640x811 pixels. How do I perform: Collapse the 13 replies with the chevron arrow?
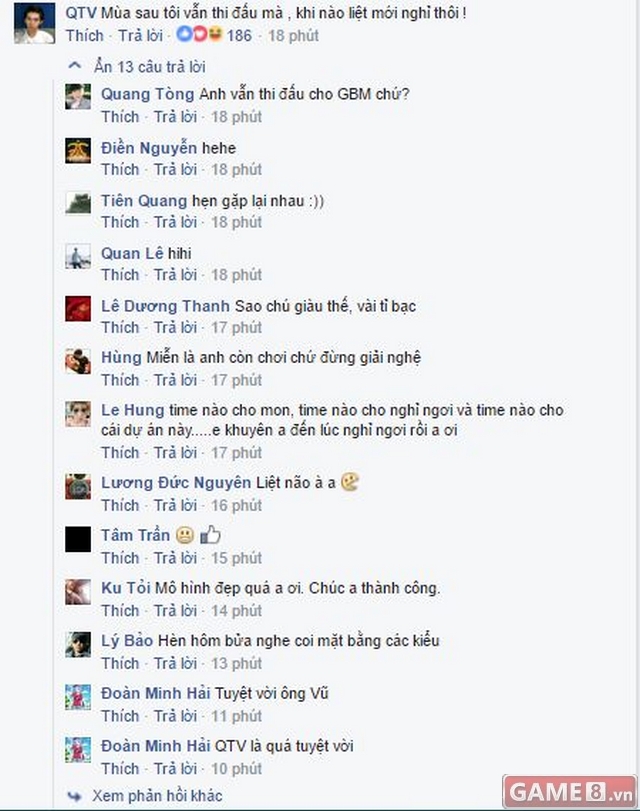75,66
